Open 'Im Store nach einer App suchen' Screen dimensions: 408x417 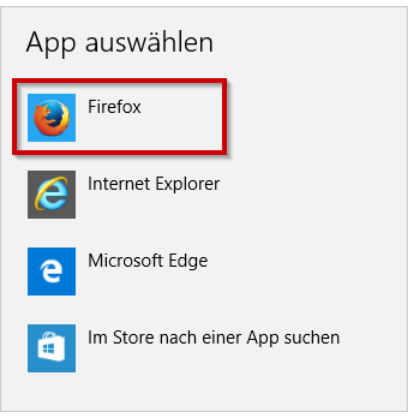214,338
